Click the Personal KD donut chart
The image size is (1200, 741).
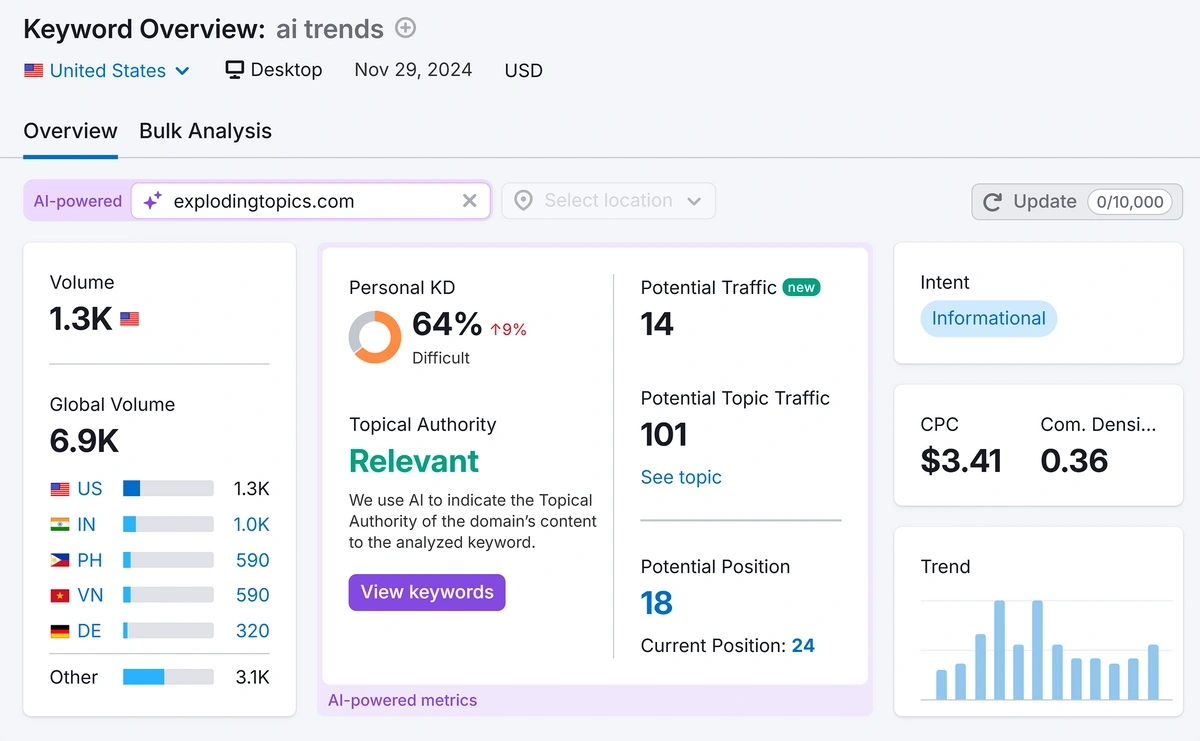point(374,337)
